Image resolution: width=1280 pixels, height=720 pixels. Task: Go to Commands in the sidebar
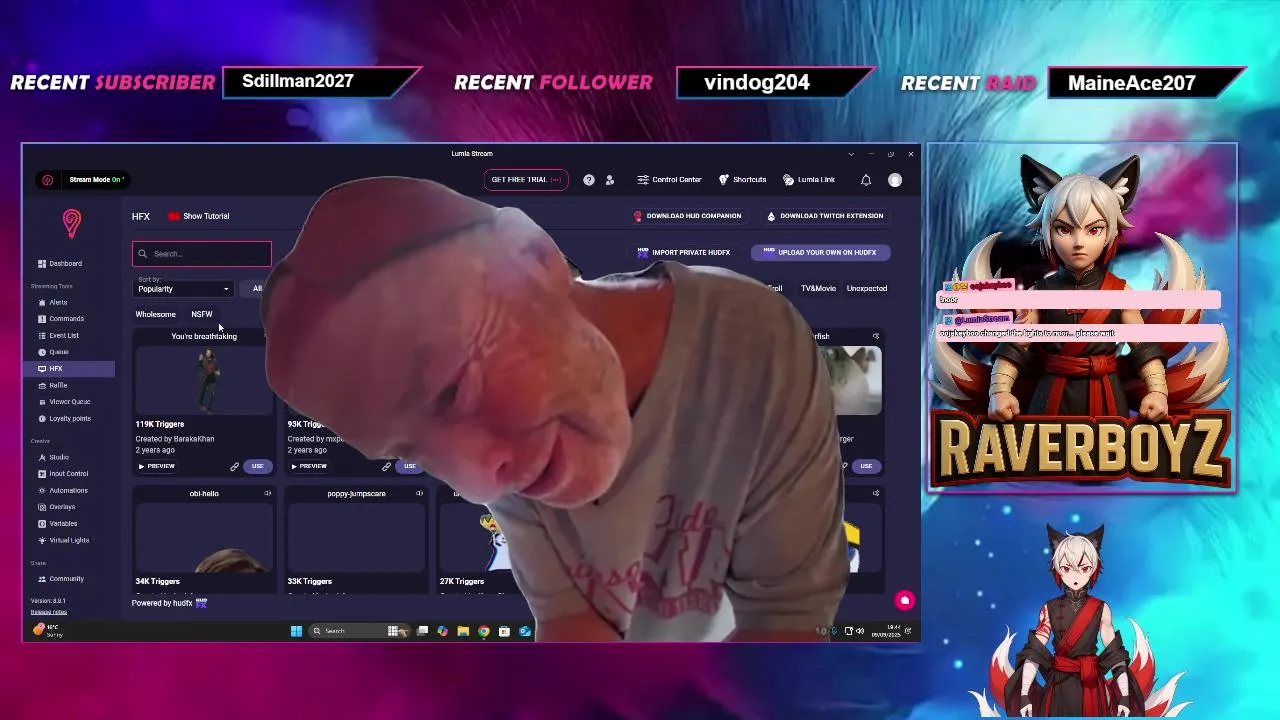pyautogui.click(x=61, y=319)
